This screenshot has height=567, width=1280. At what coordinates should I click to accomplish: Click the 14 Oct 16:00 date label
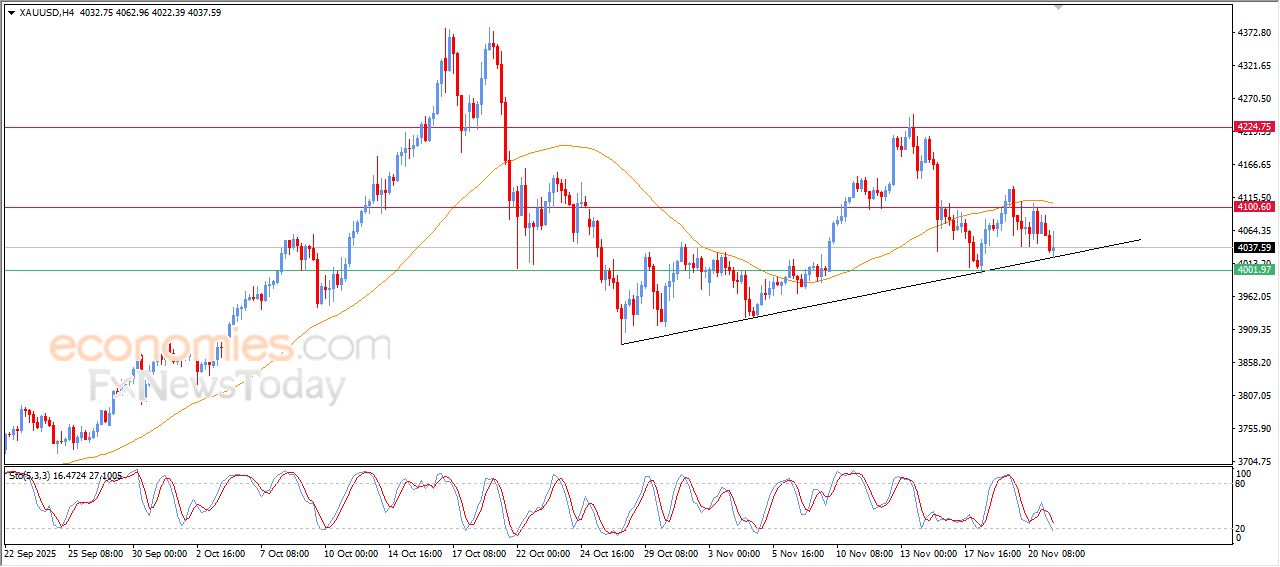(x=415, y=553)
